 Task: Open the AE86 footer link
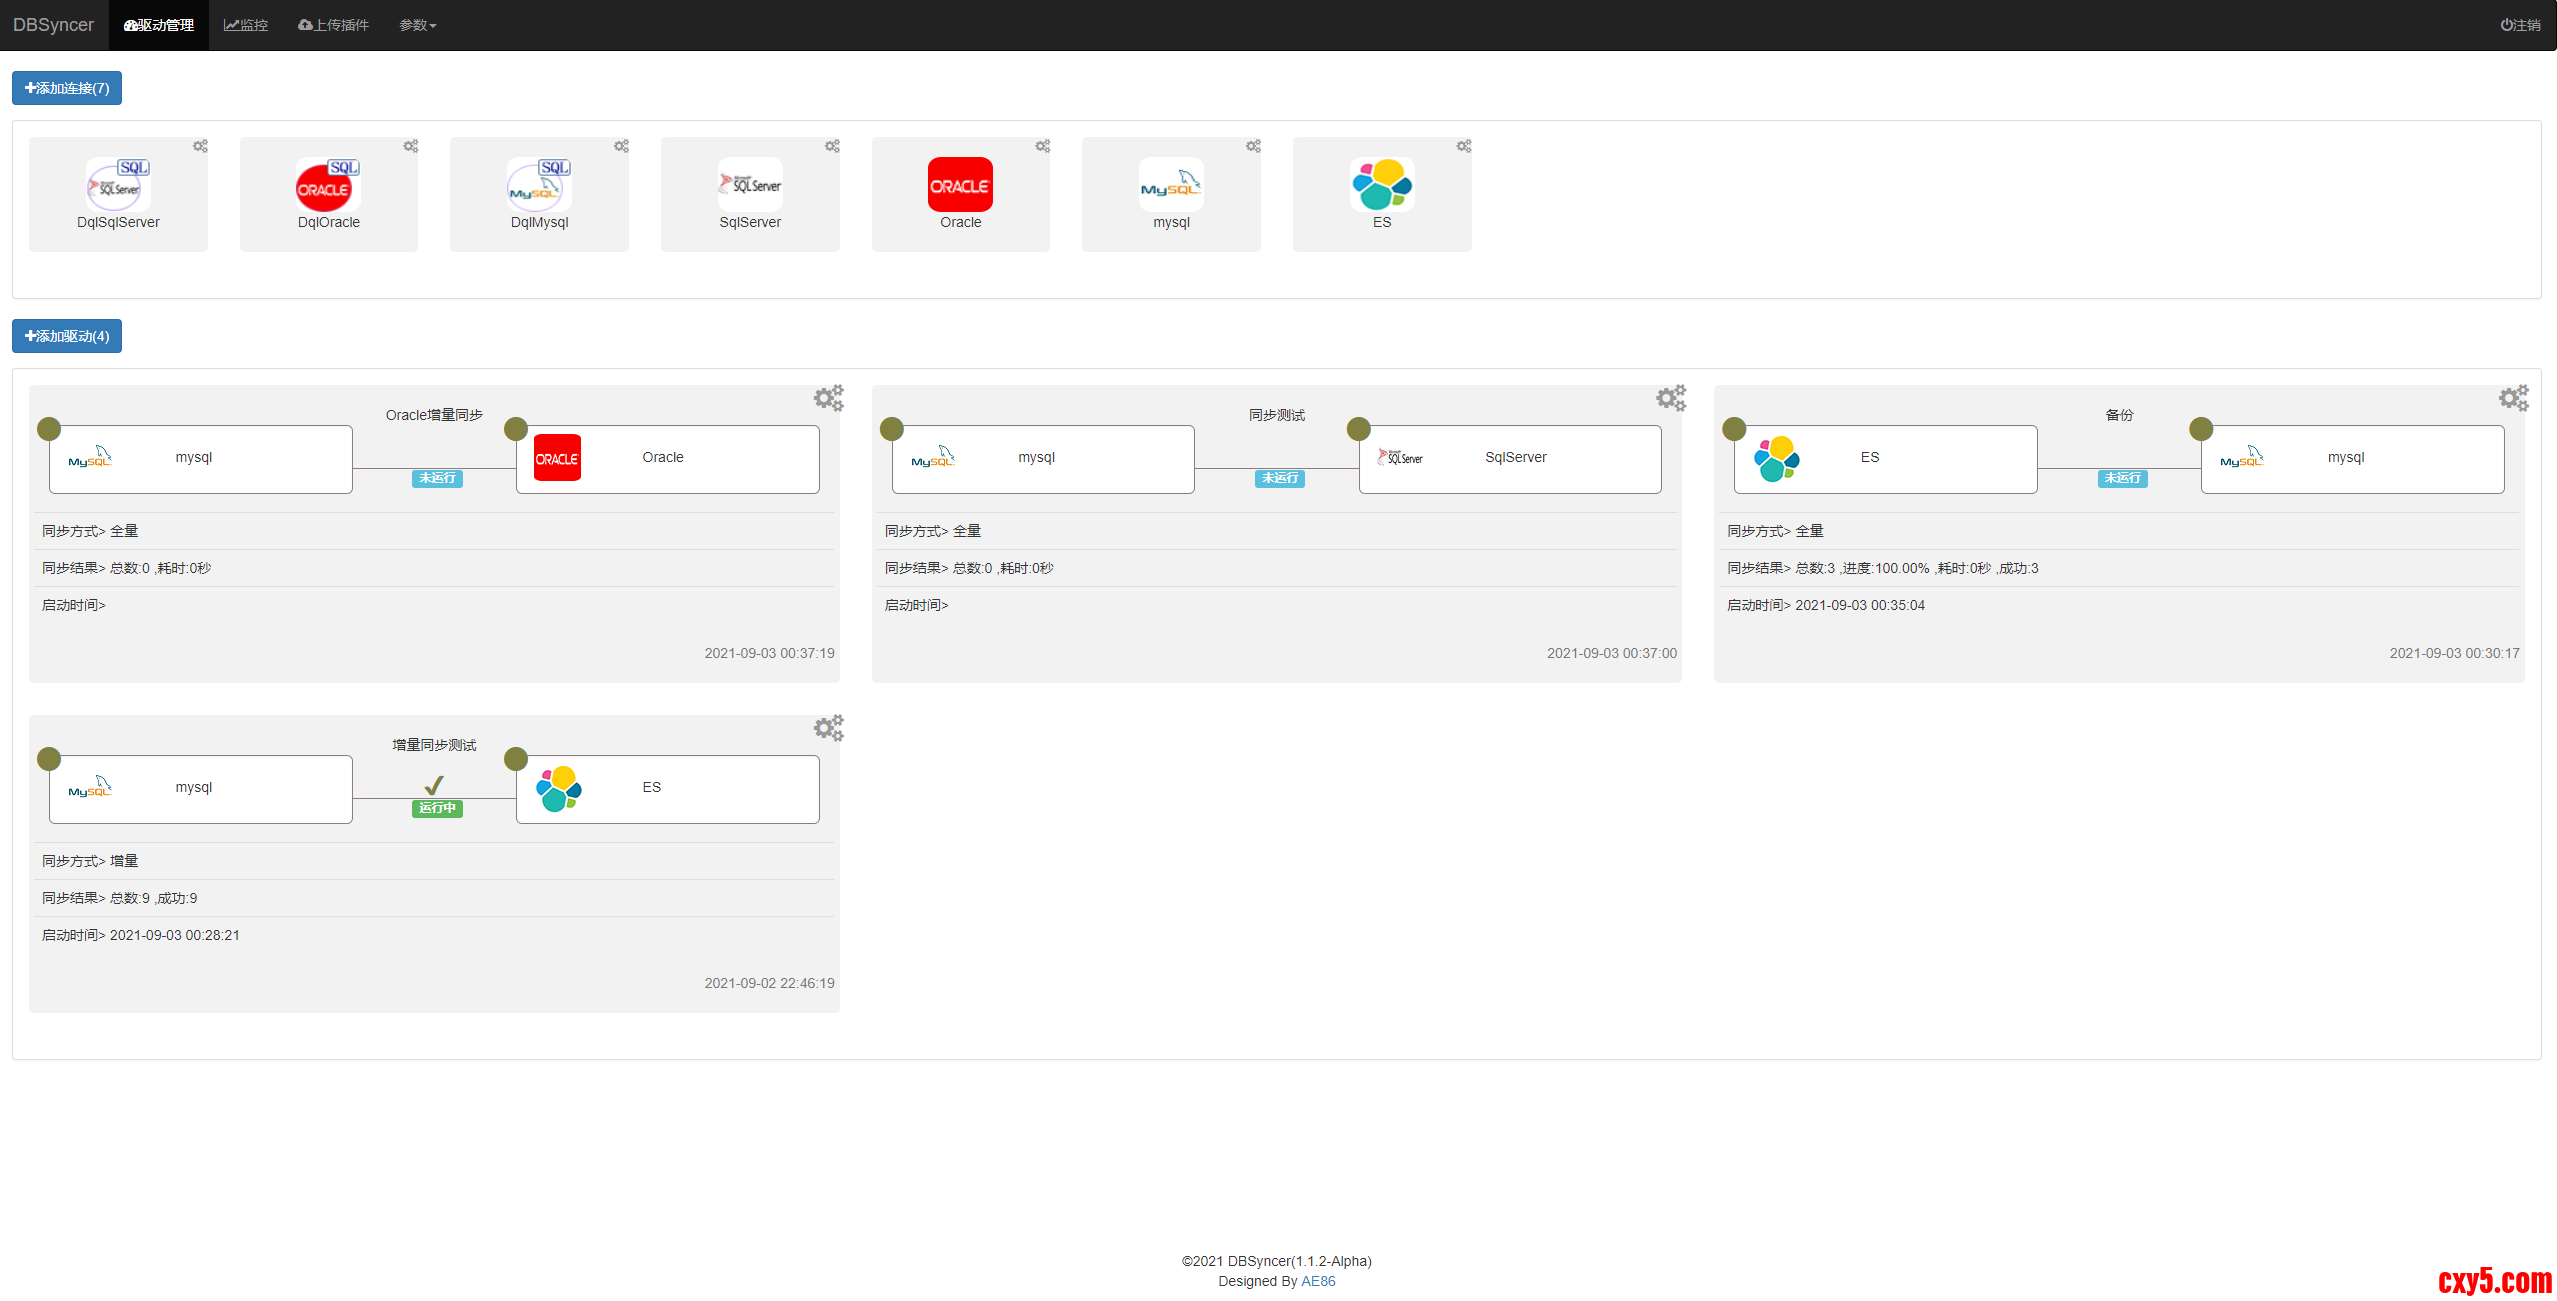pyautogui.click(x=1317, y=1281)
